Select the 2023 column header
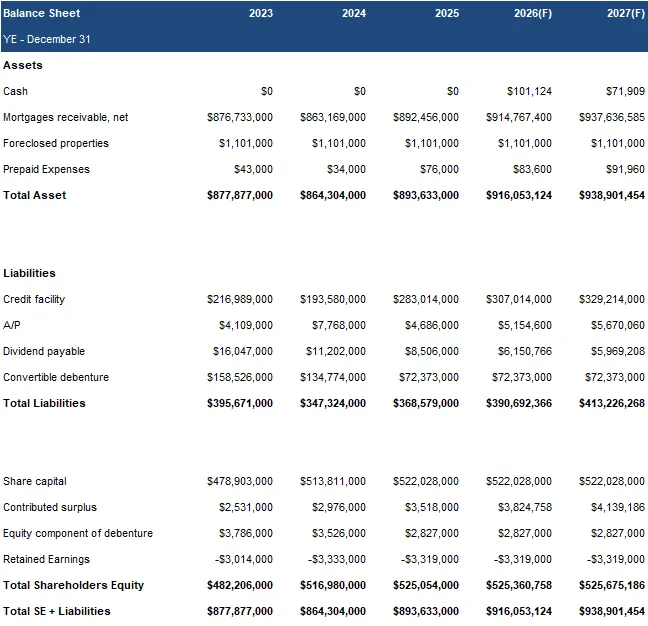Image resolution: width=648 pixels, height=626 pixels. (260, 14)
